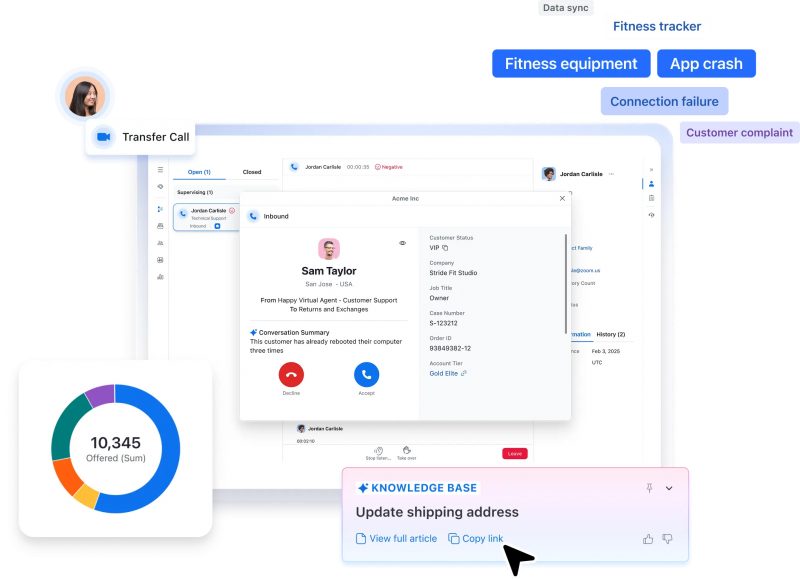Decline the incoming call from Sam Taylor

(x=291, y=375)
